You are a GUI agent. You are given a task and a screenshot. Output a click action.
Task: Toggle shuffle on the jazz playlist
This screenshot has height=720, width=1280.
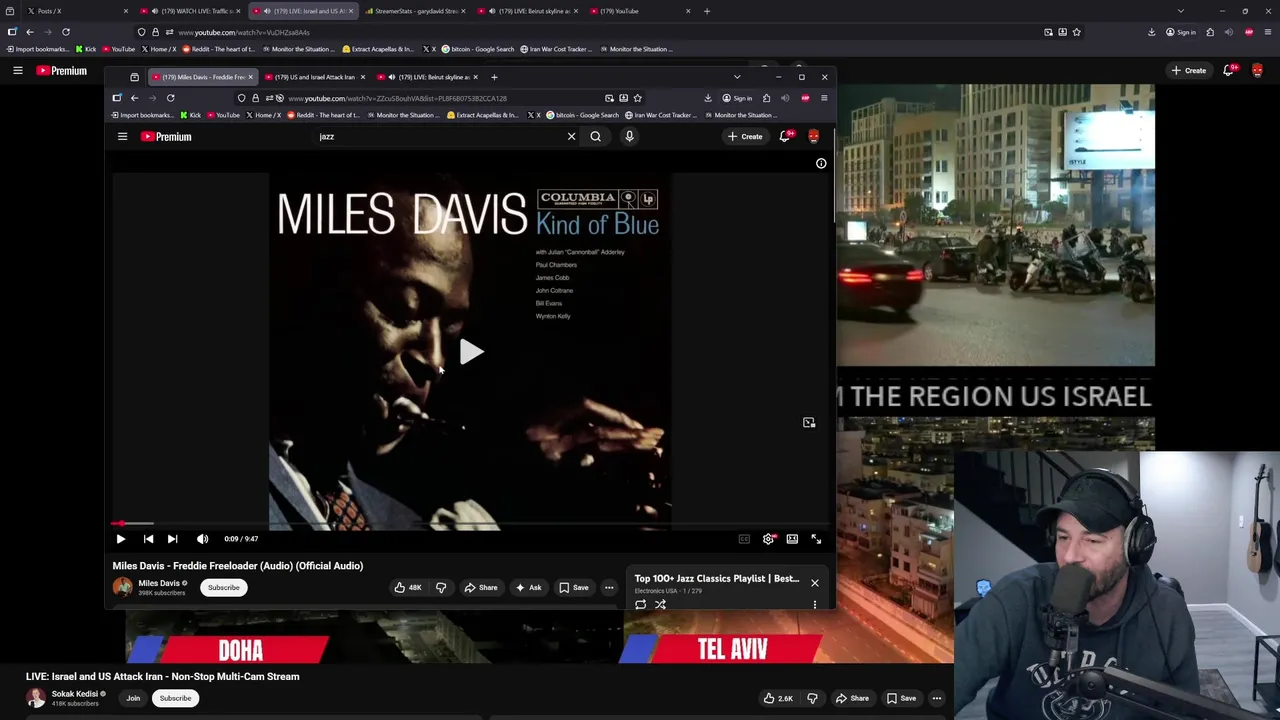click(x=660, y=604)
